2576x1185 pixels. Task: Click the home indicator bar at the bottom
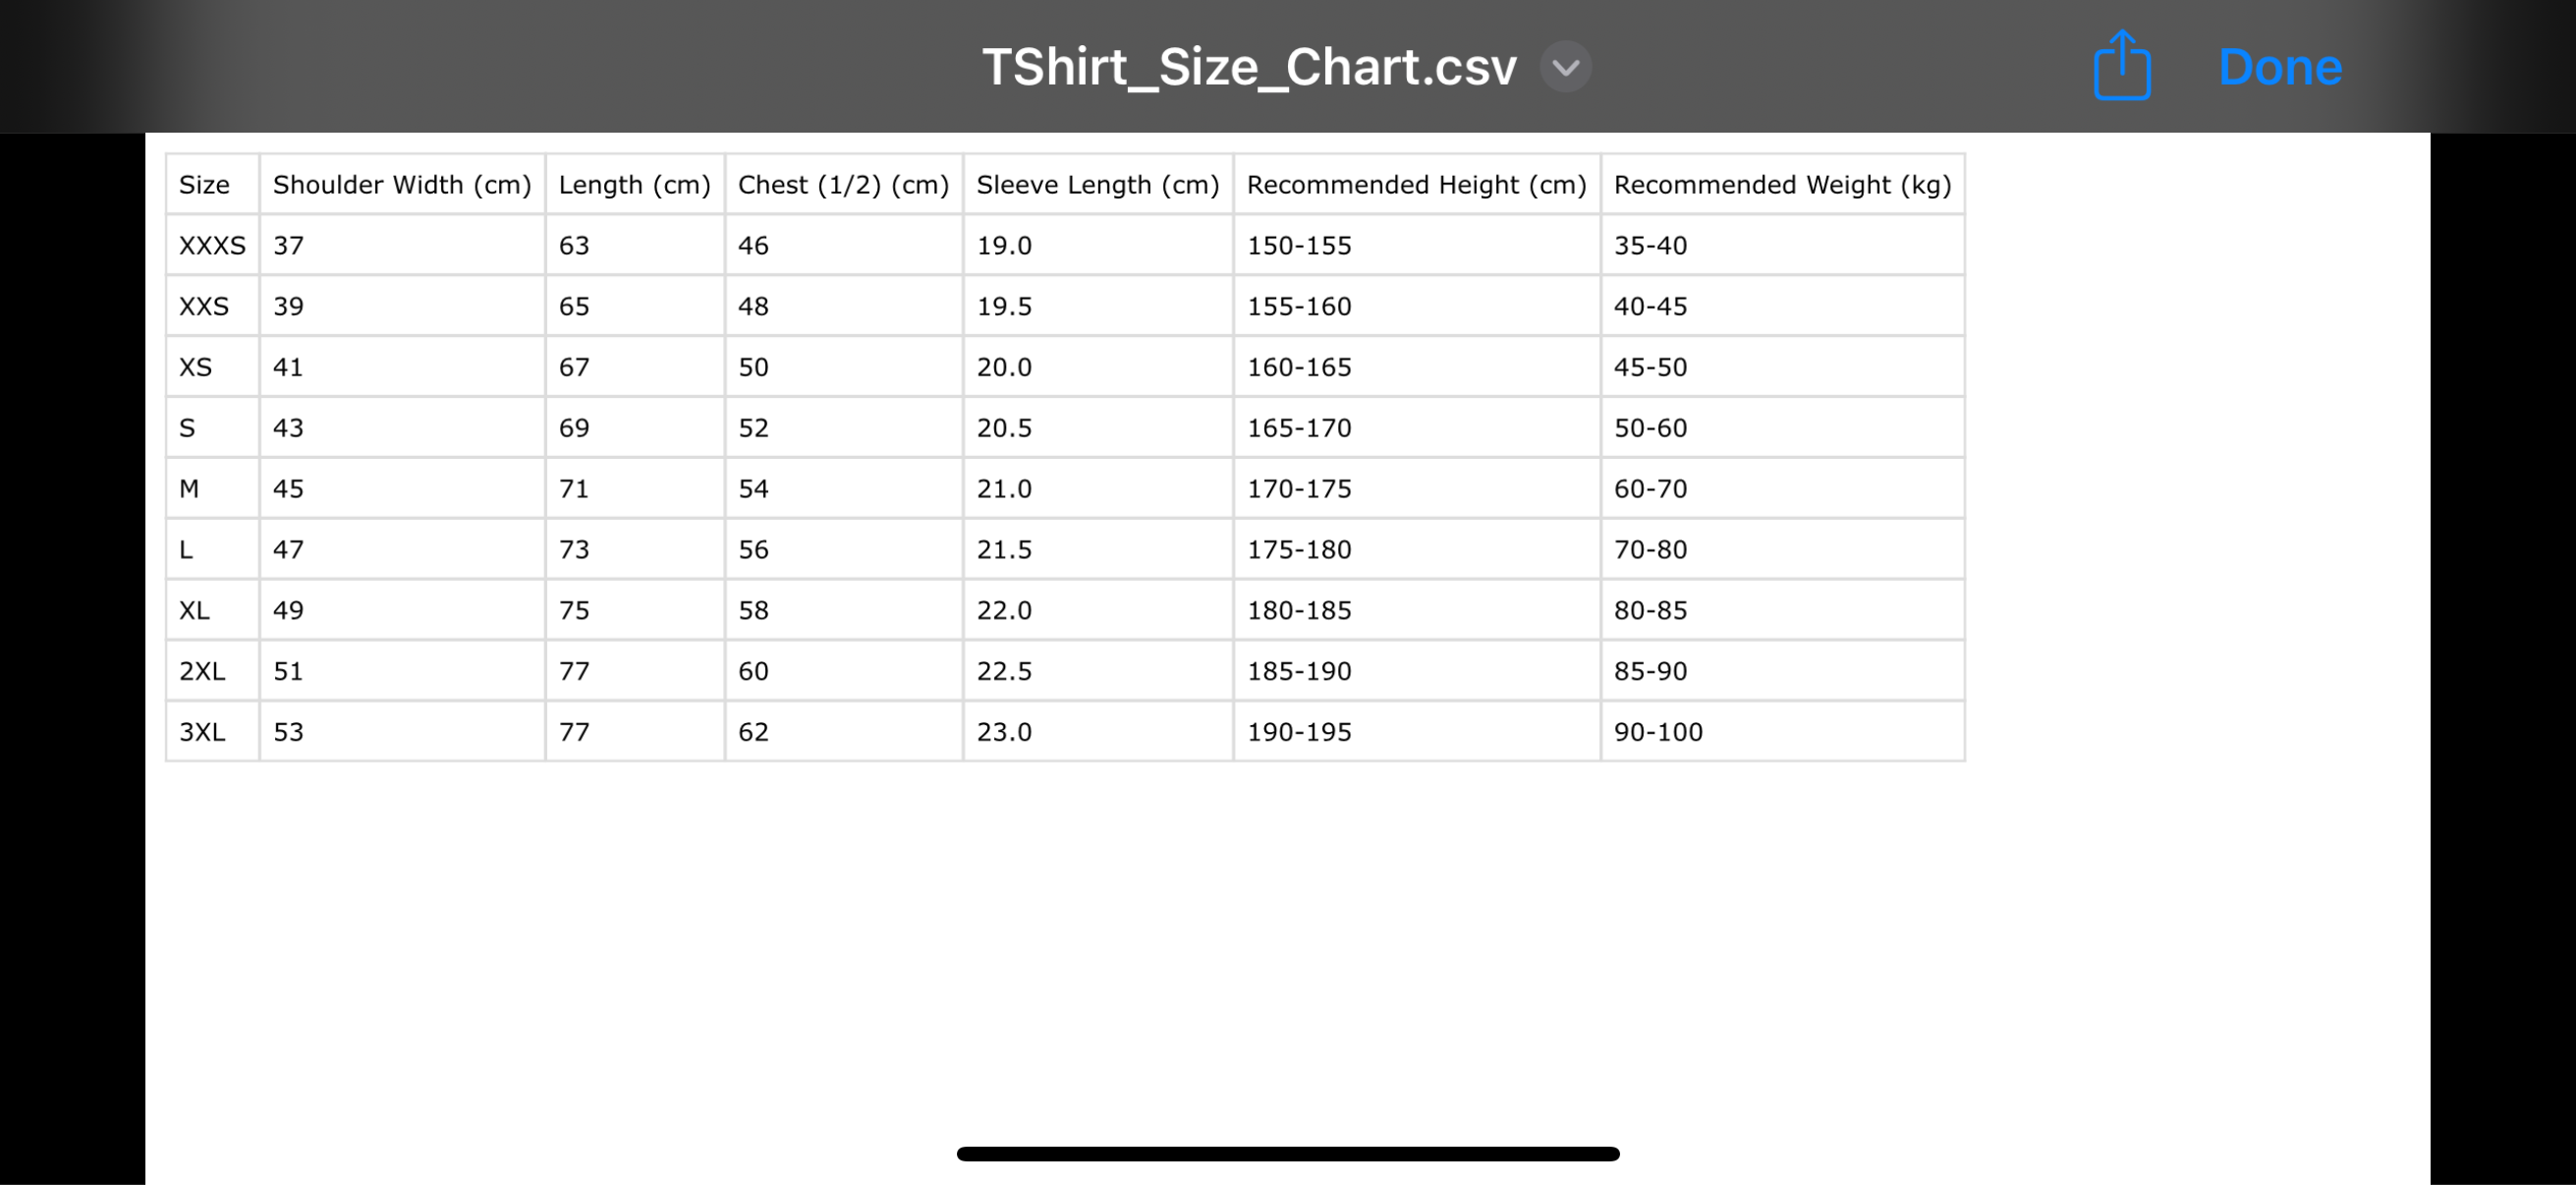(1287, 1153)
